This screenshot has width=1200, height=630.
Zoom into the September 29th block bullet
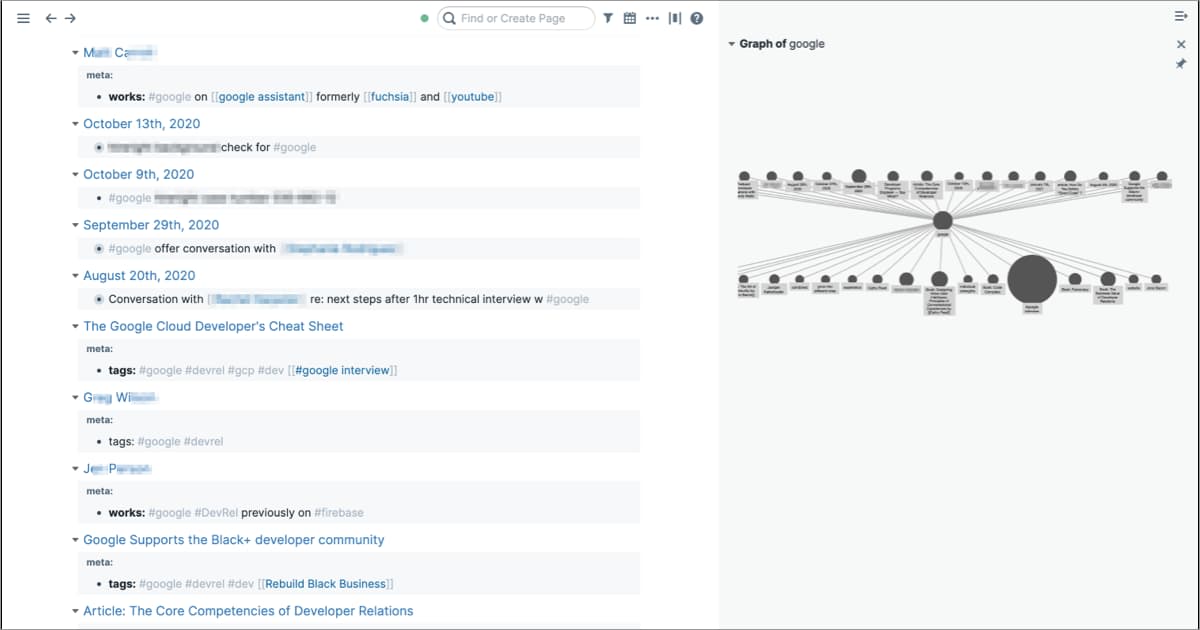click(98, 249)
